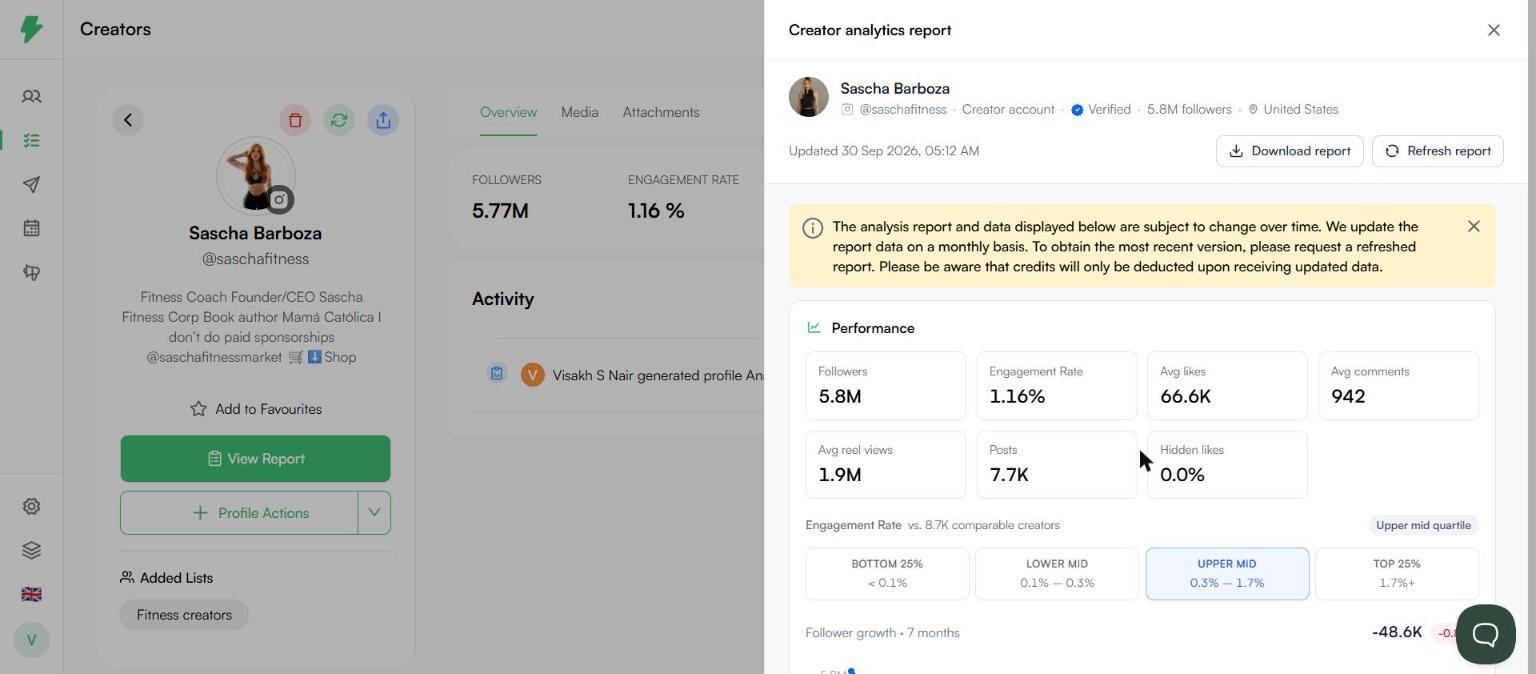Click Refresh report button
Image resolution: width=1536 pixels, height=674 pixels.
(x=1438, y=151)
